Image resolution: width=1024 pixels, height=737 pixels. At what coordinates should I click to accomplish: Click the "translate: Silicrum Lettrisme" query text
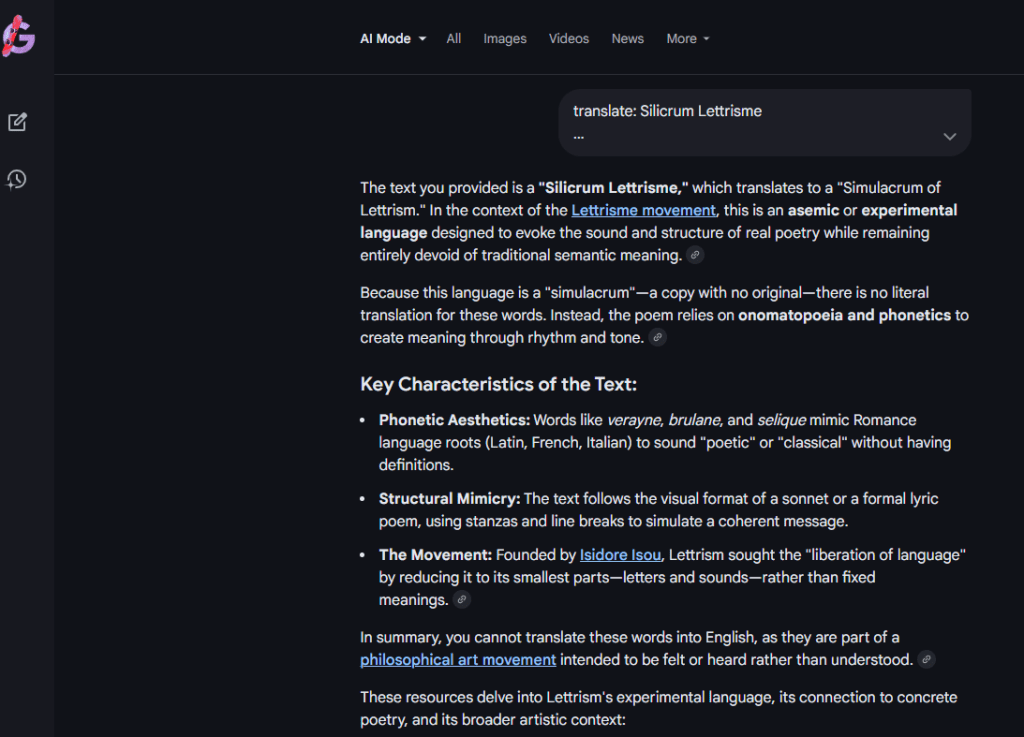click(667, 111)
